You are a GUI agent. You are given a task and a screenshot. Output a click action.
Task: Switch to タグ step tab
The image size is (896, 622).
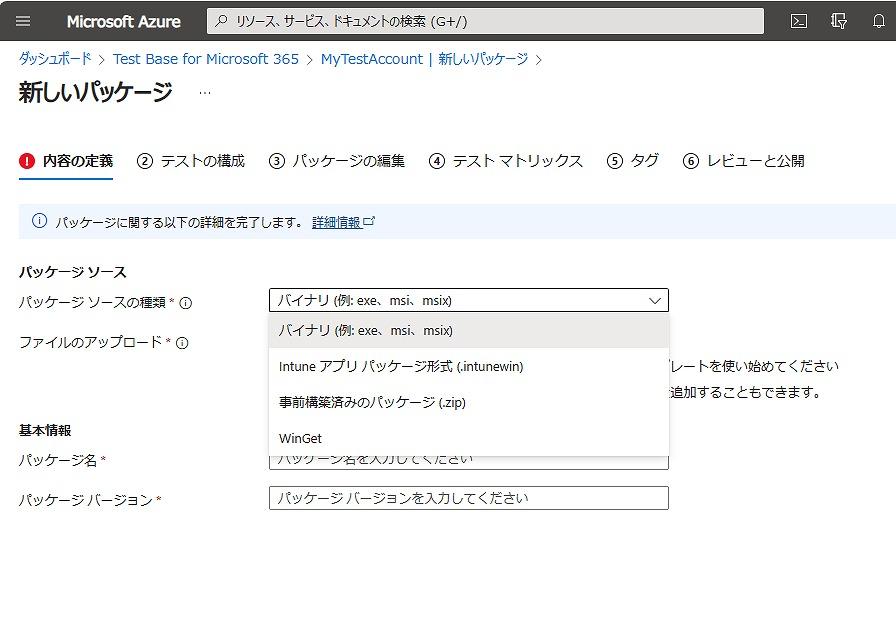pyautogui.click(x=633, y=161)
